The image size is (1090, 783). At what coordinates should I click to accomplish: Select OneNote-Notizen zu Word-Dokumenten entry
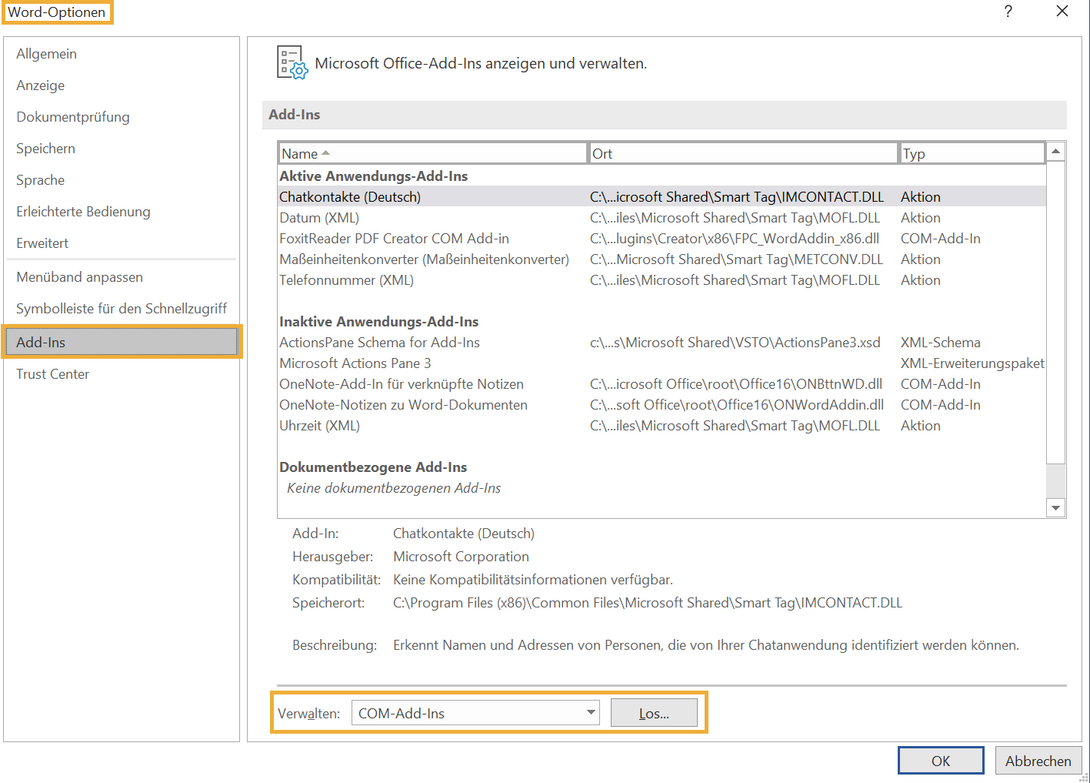tap(661, 405)
